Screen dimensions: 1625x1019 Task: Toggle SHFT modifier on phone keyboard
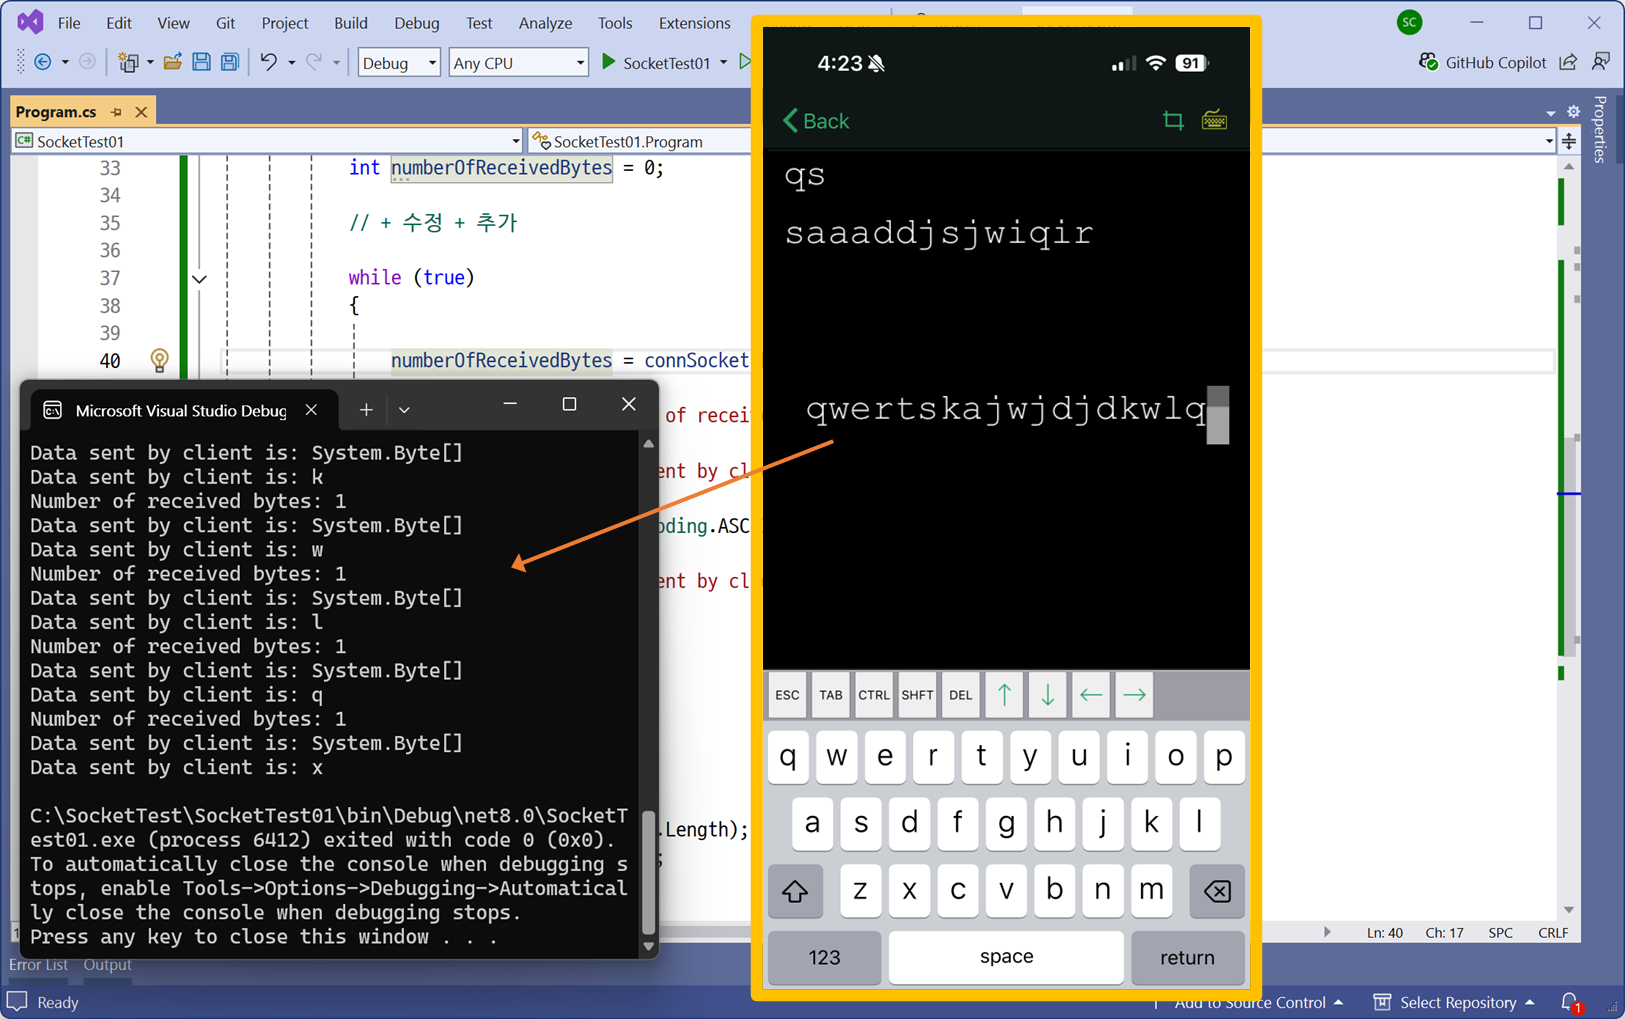[917, 695]
